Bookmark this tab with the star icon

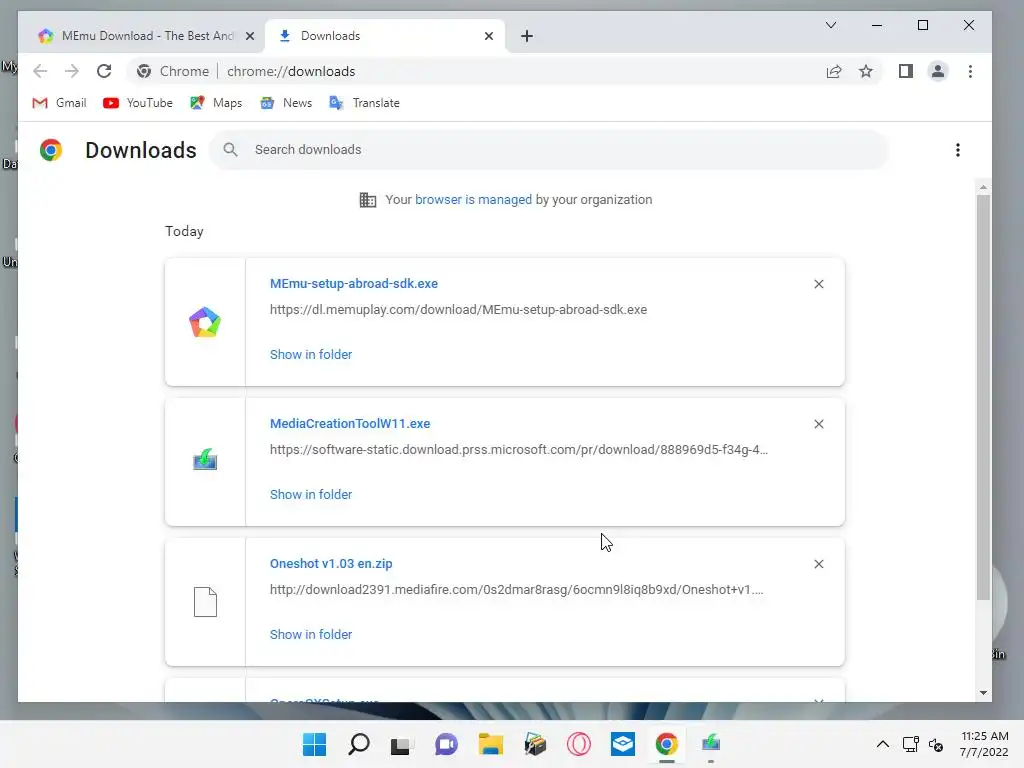[x=866, y=71]
